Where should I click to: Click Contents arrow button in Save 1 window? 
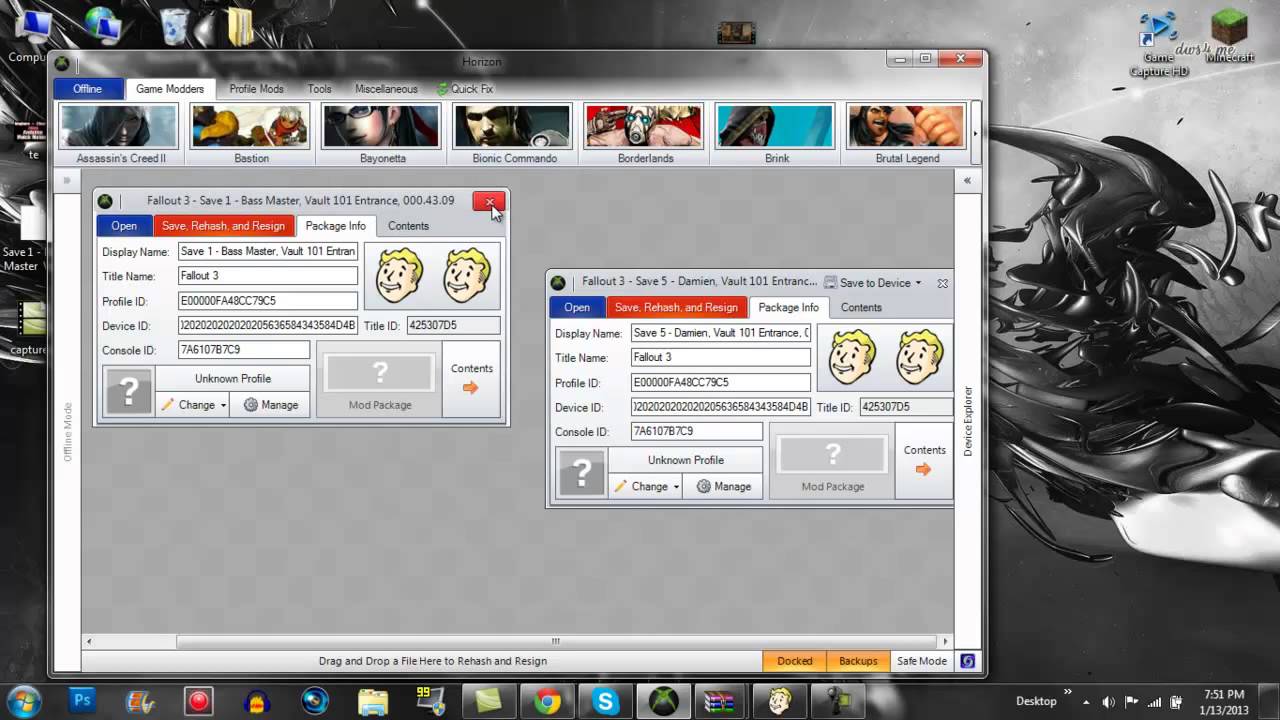coord(472,380)
